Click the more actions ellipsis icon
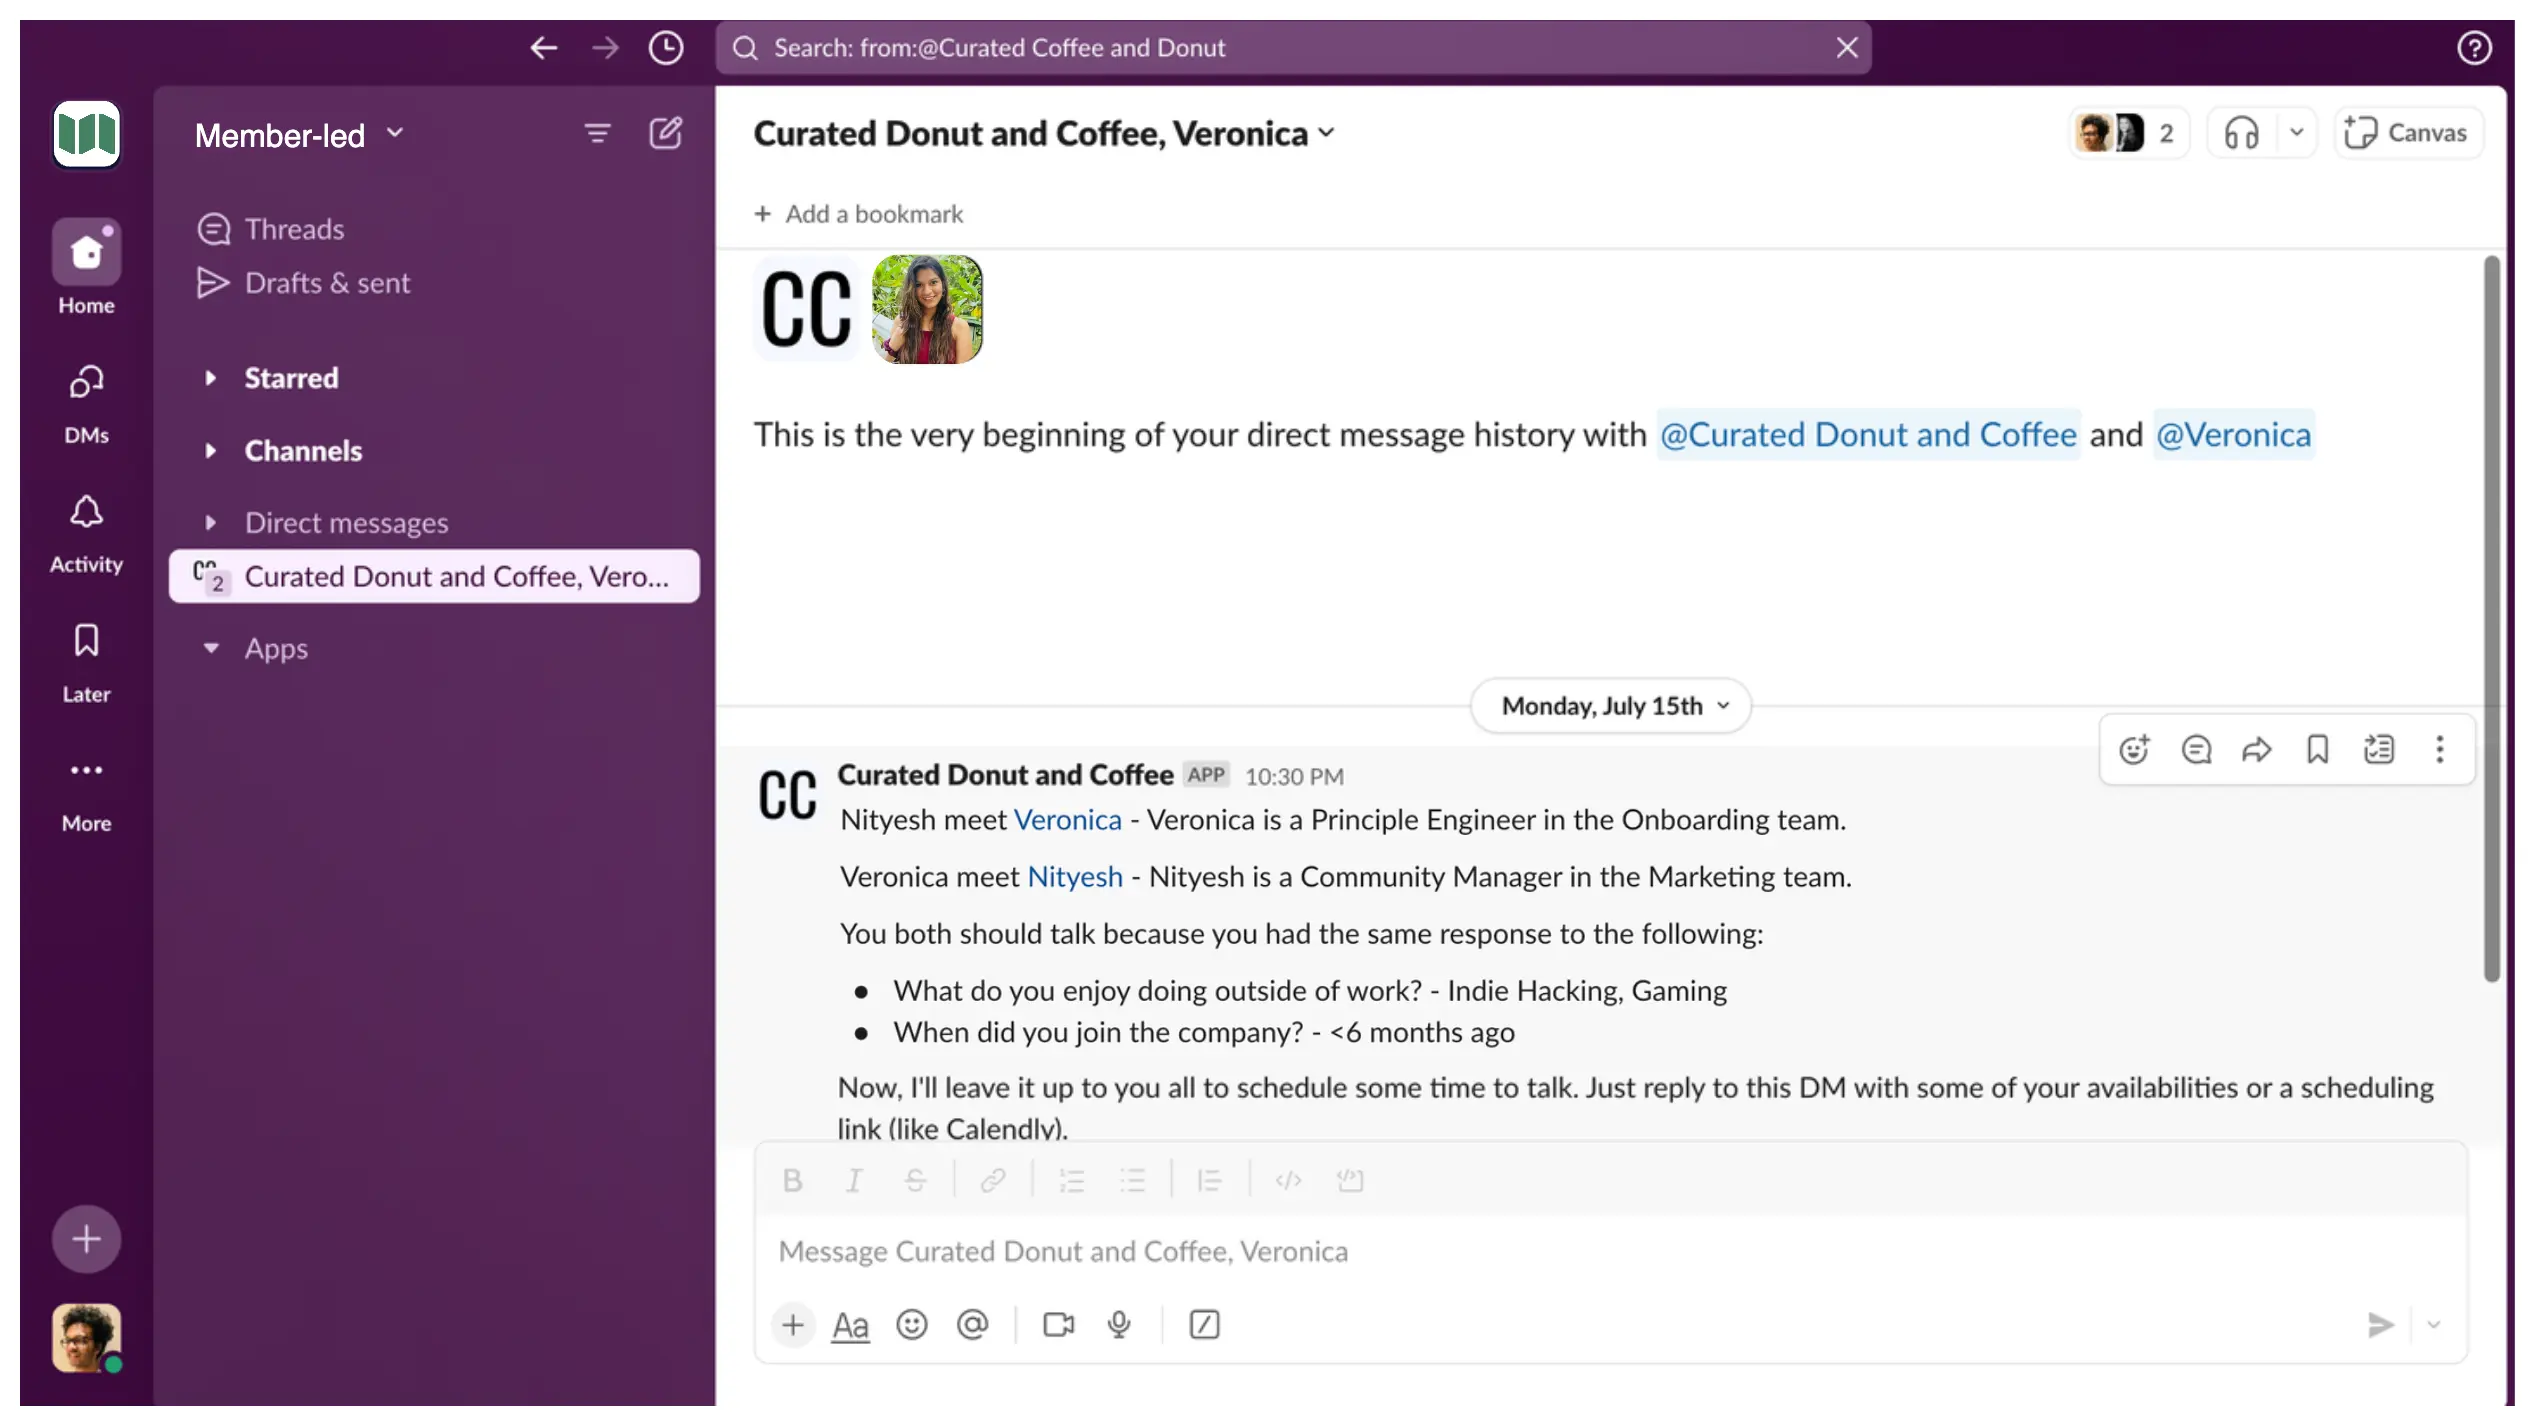Screen dimensions: 2534x1426 pos(2440,749)
